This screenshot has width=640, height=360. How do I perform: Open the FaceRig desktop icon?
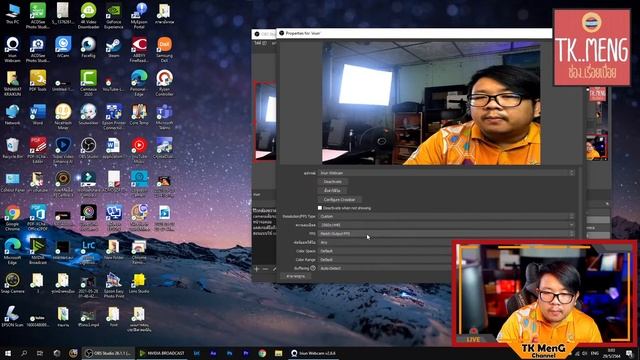click(88, 47)
